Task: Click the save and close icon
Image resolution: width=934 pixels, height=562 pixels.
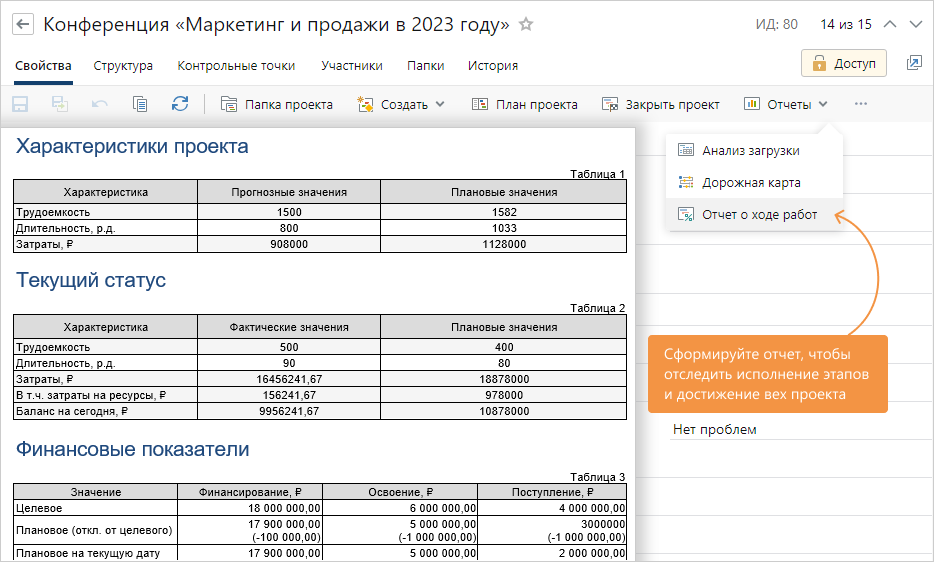Action: pyautogui.click(x=60, y=104)
